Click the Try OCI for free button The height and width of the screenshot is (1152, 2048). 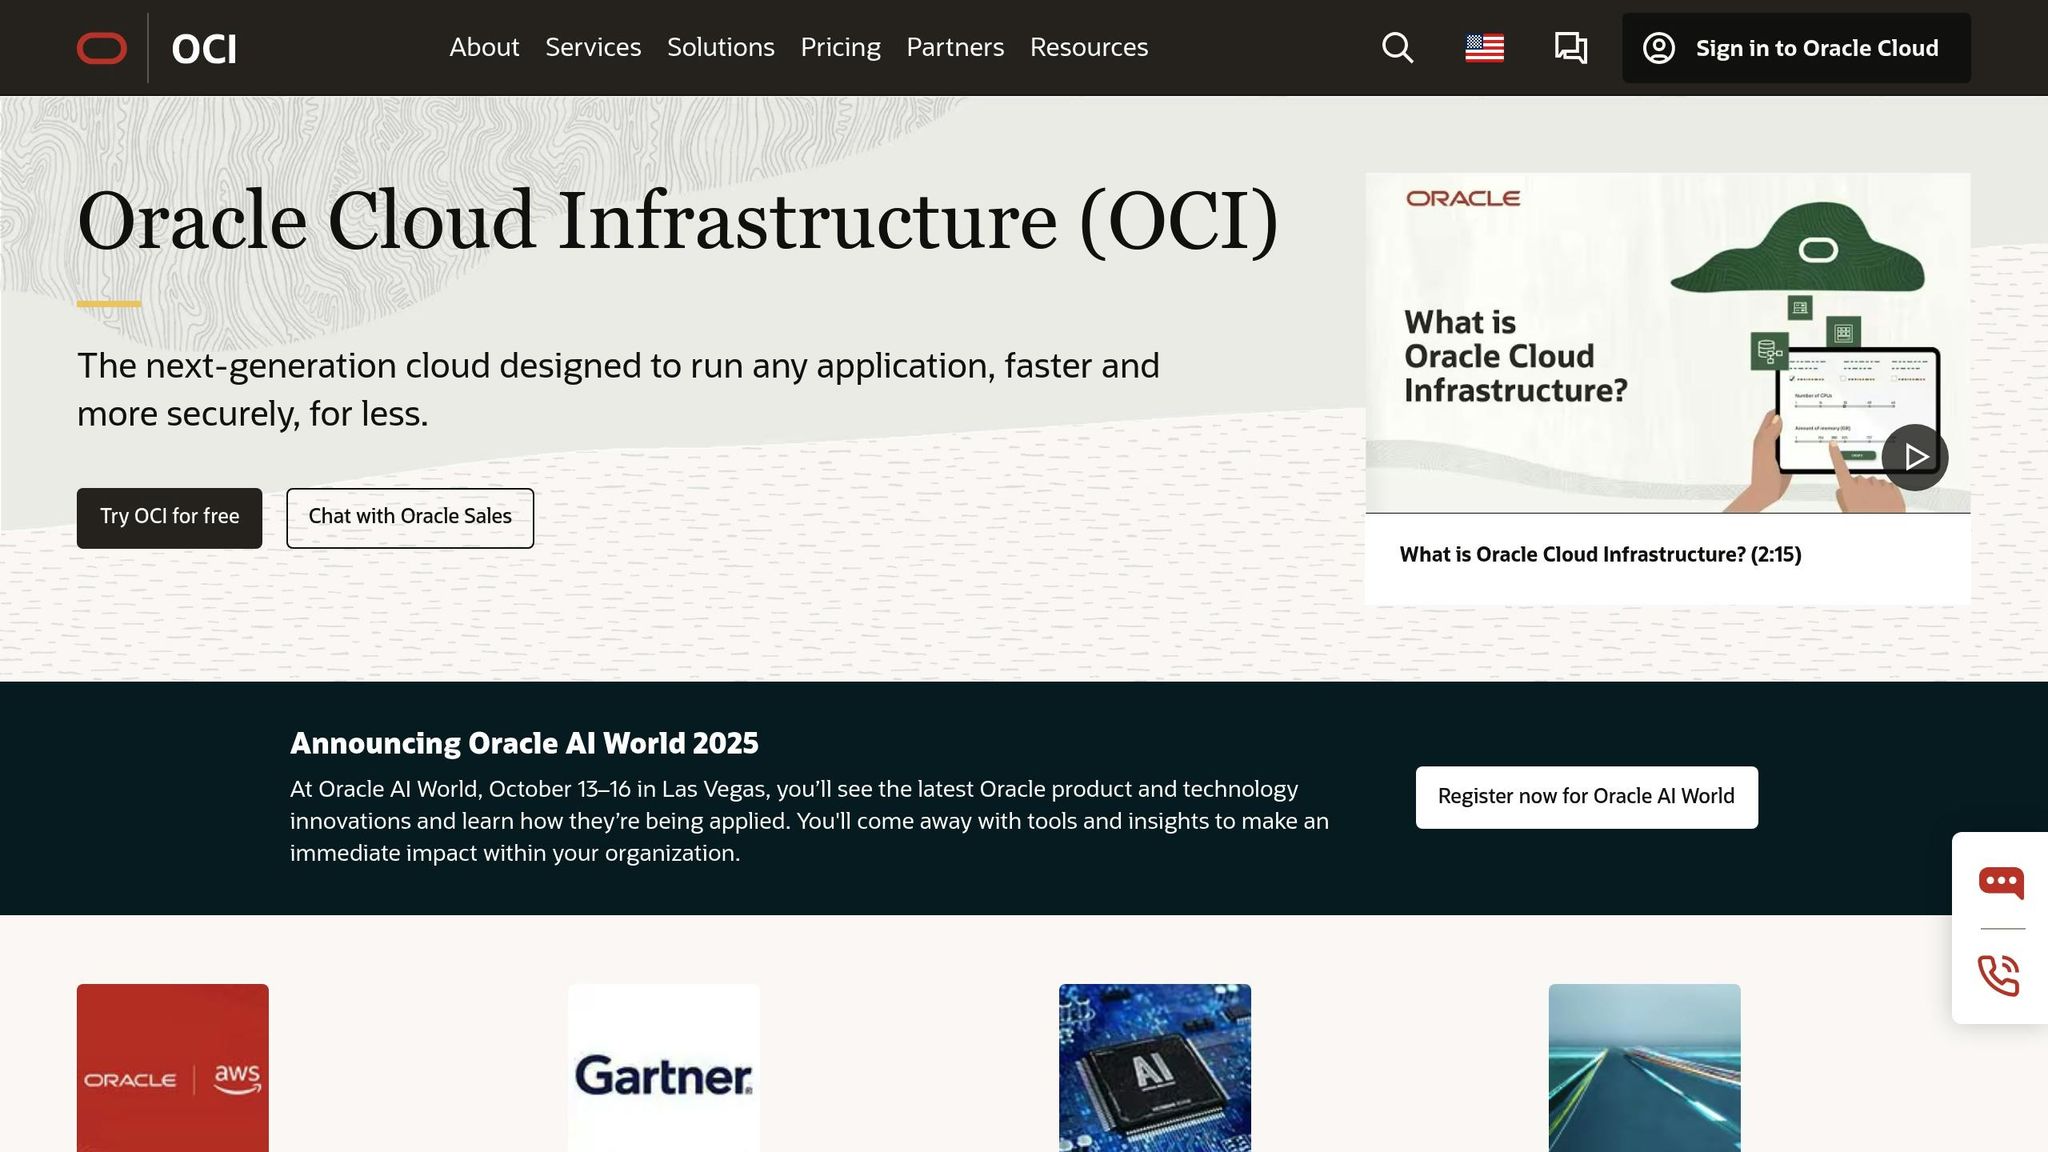point(169,517)
